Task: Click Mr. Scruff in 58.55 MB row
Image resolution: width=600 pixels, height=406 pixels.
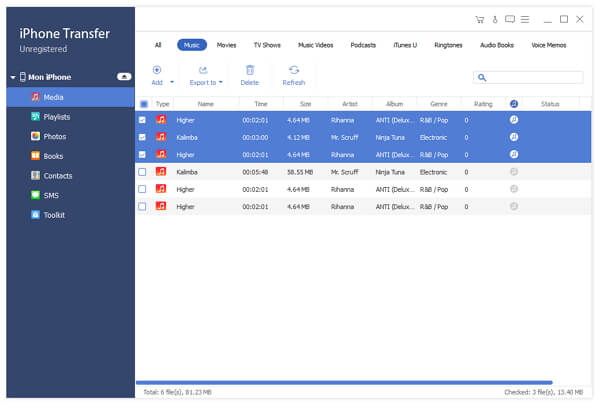Action: point(344,172)
